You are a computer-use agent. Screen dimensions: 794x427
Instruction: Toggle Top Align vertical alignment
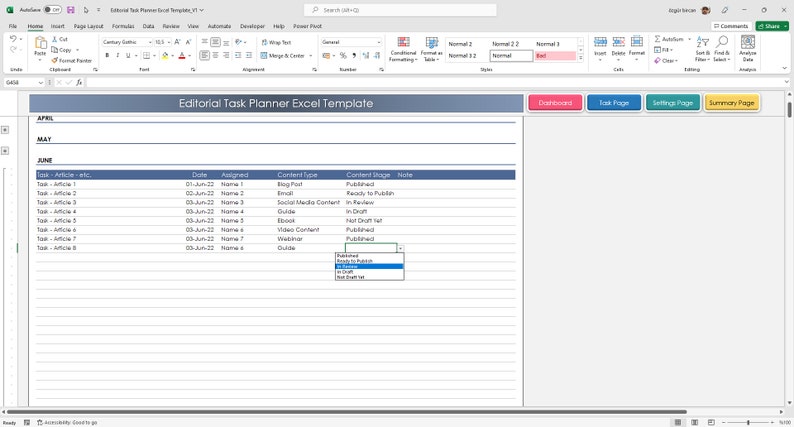pos(204,42)
